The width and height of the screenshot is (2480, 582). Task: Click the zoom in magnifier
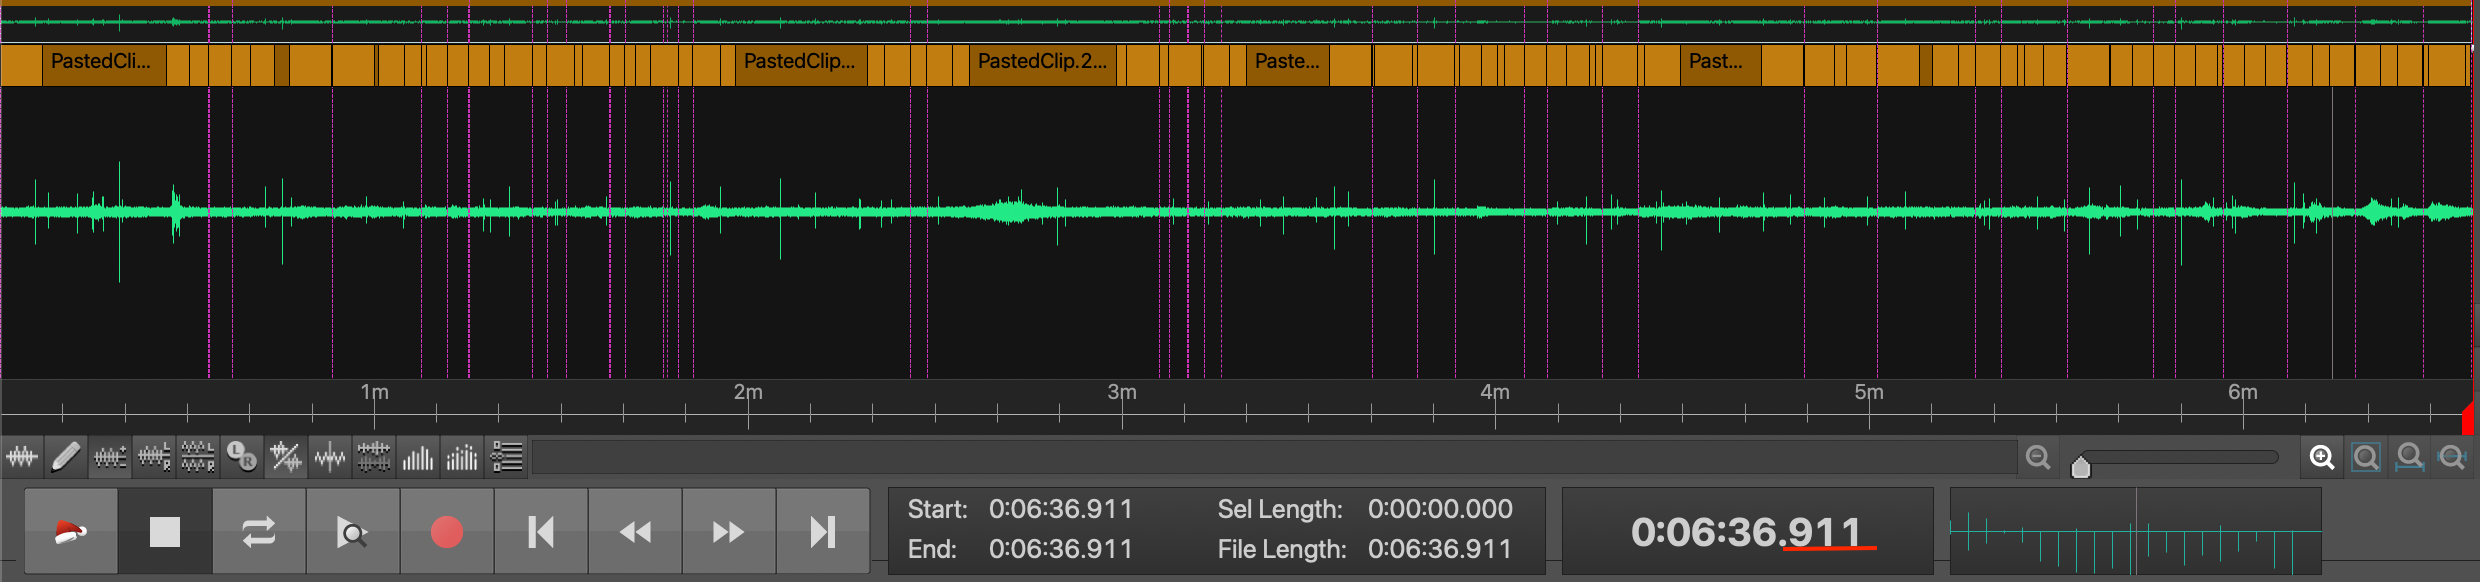2322,458
